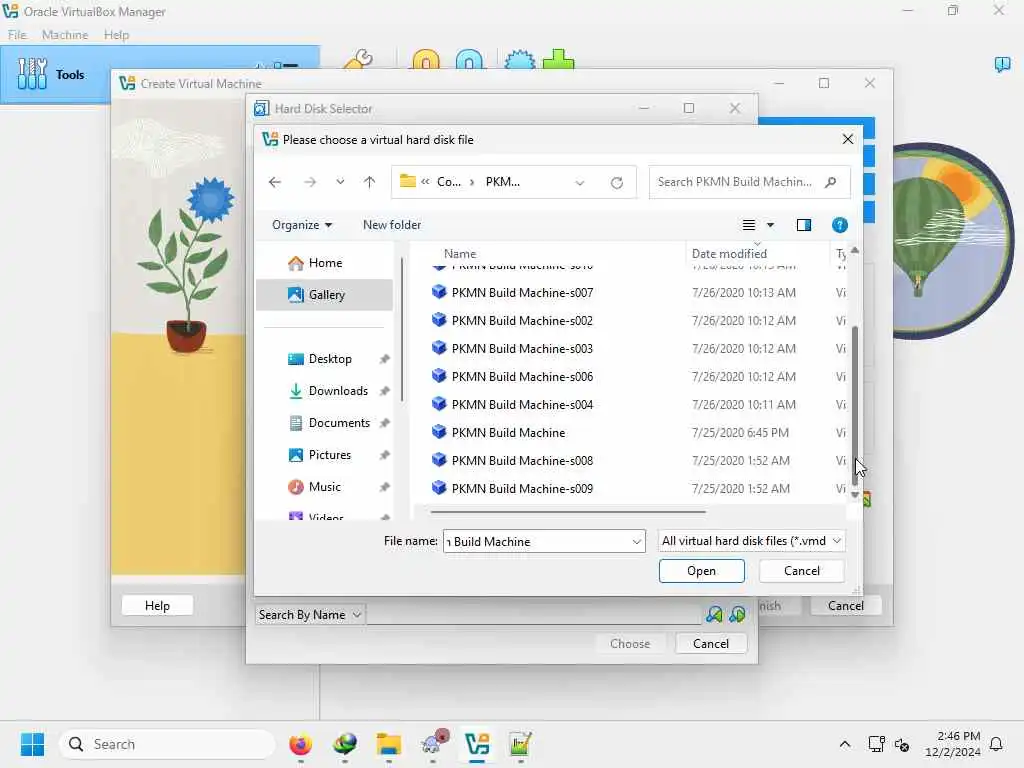Create a New folder
1024x768 pixels.
pyautogui.click(x=392, y=225)
